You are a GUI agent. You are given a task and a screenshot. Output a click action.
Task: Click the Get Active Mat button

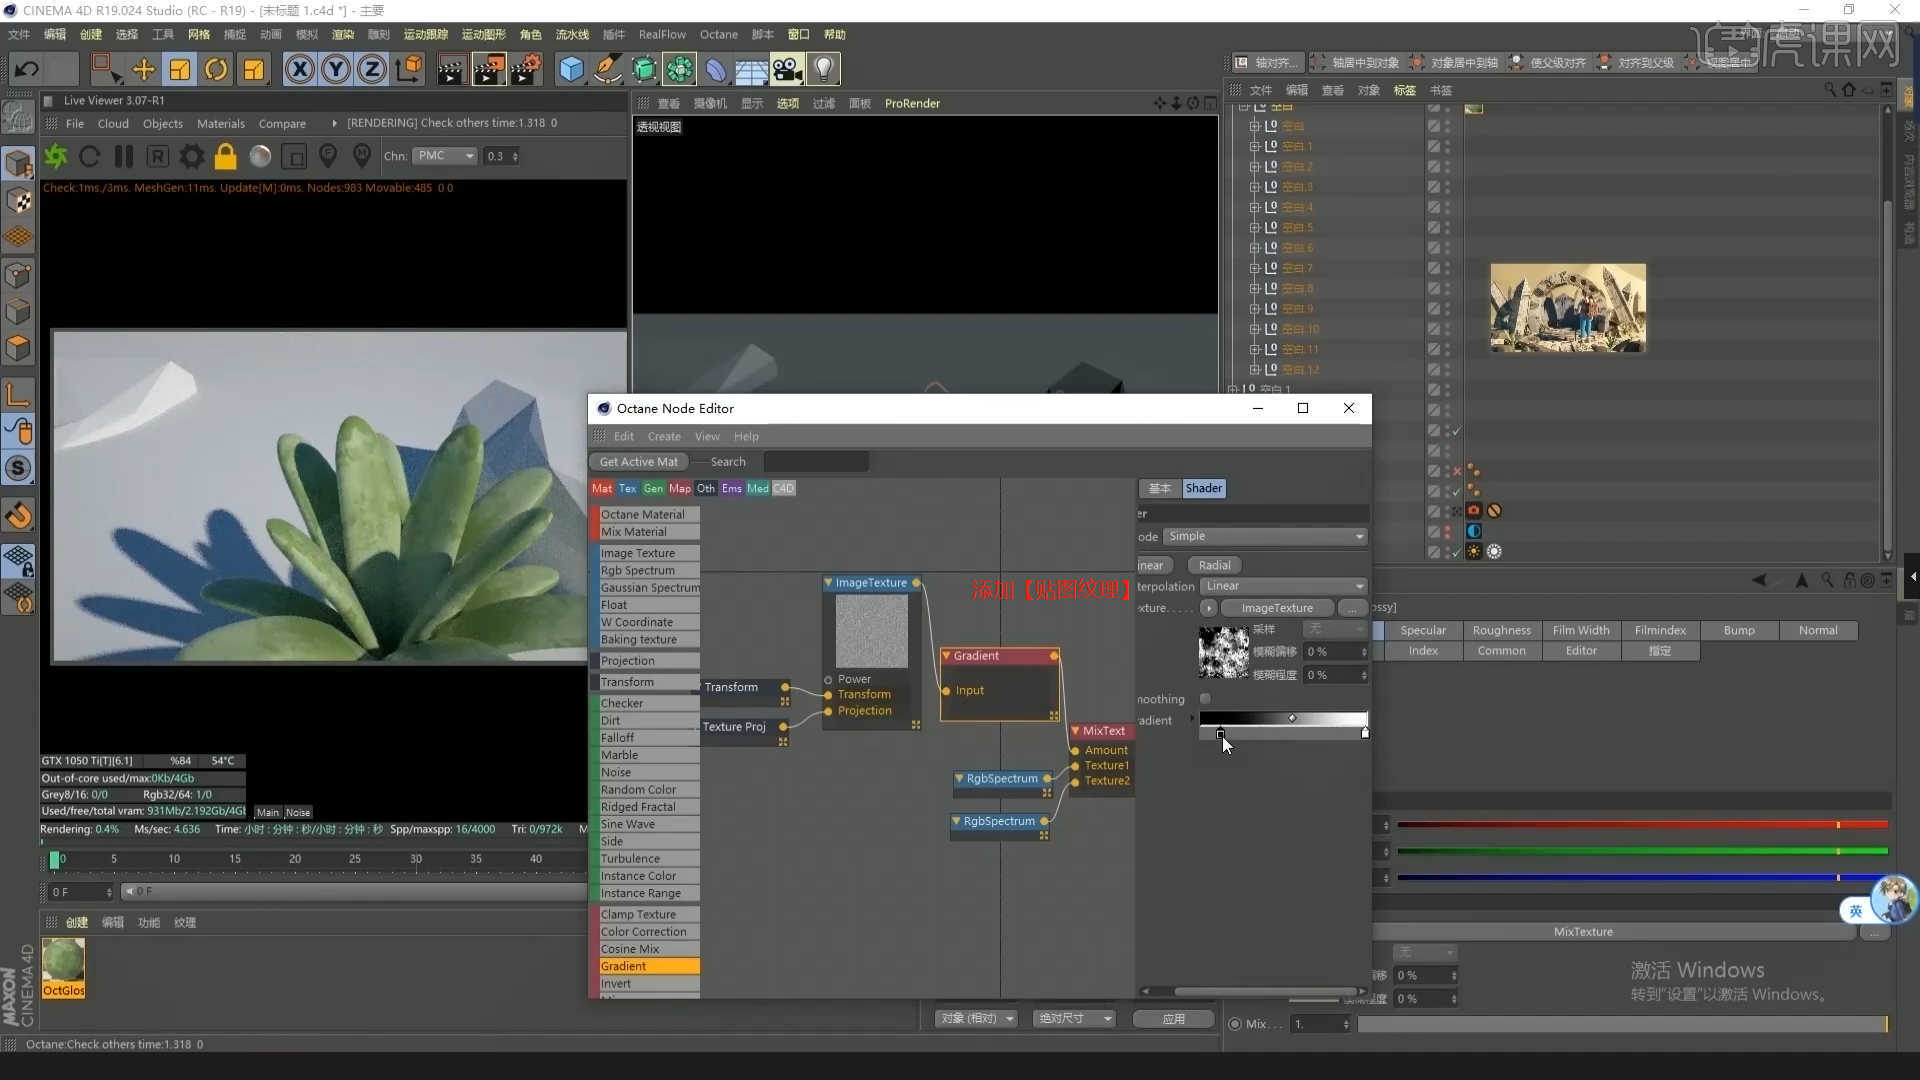pyautogui.click(x=638, y=461)
